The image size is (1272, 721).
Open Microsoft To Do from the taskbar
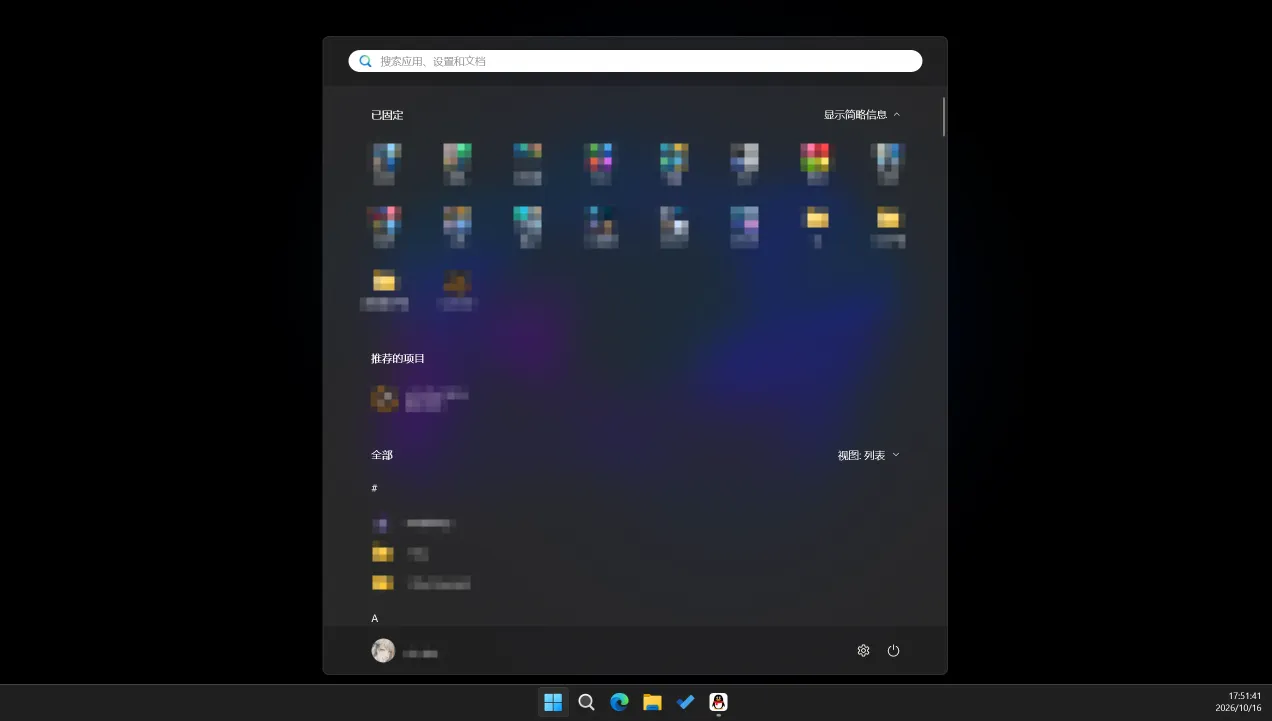point(685,702)
